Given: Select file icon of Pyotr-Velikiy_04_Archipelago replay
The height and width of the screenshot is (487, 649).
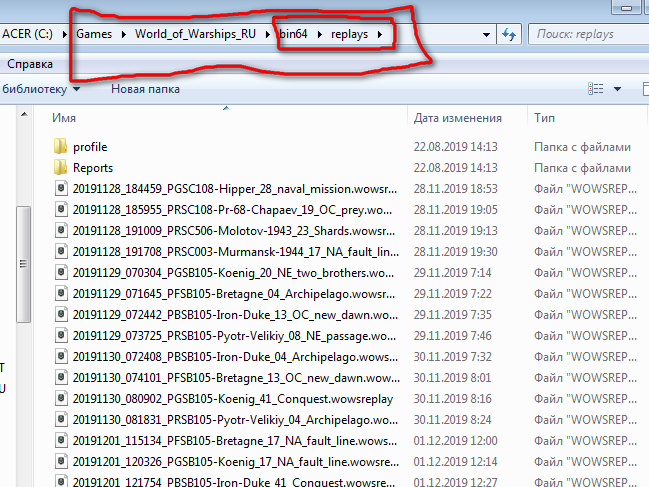Looking at the screenshot, I should (61, 419).
